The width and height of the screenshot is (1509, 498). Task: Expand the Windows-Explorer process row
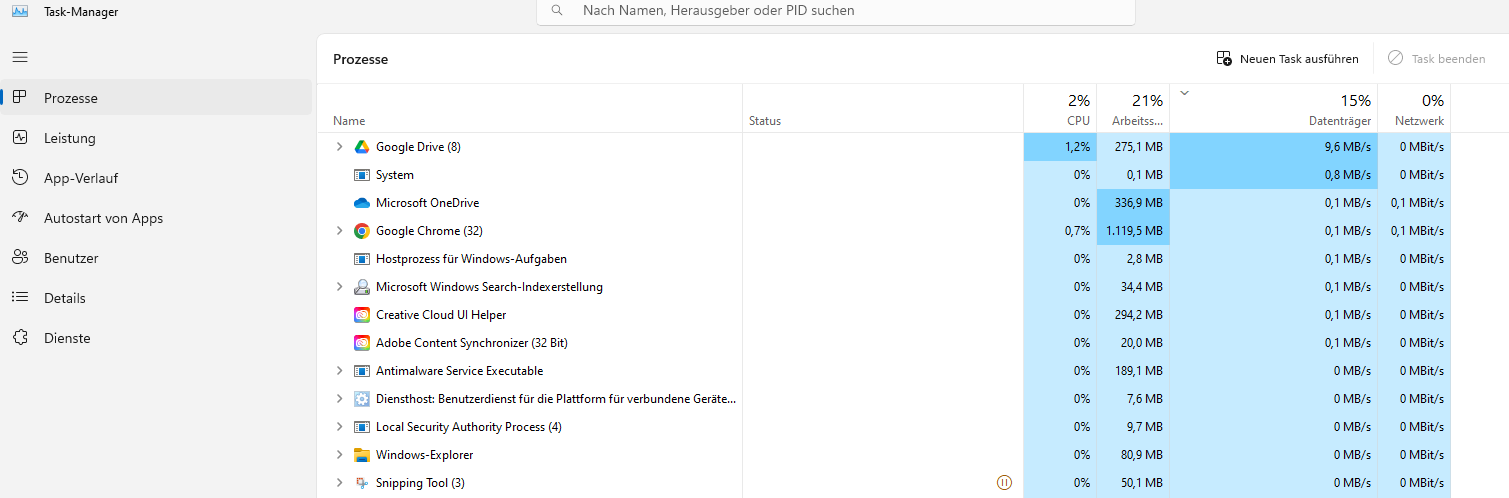pos(339,455)
